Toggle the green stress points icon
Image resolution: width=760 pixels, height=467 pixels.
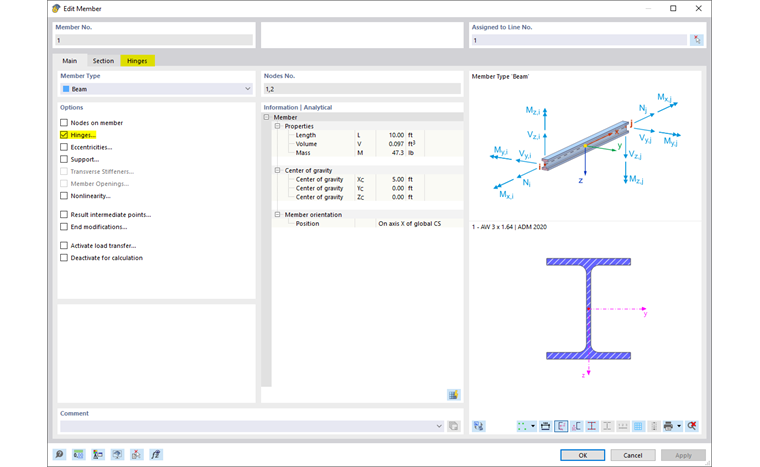[522, 426]
